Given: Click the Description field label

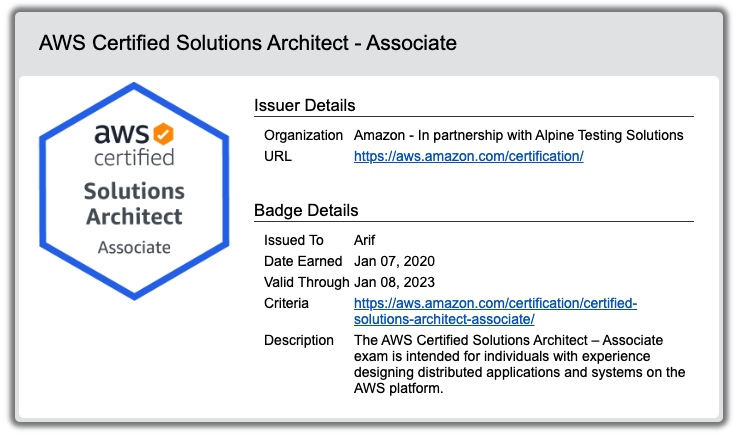Looking at the screenshot, I should (x=299, y=341).
